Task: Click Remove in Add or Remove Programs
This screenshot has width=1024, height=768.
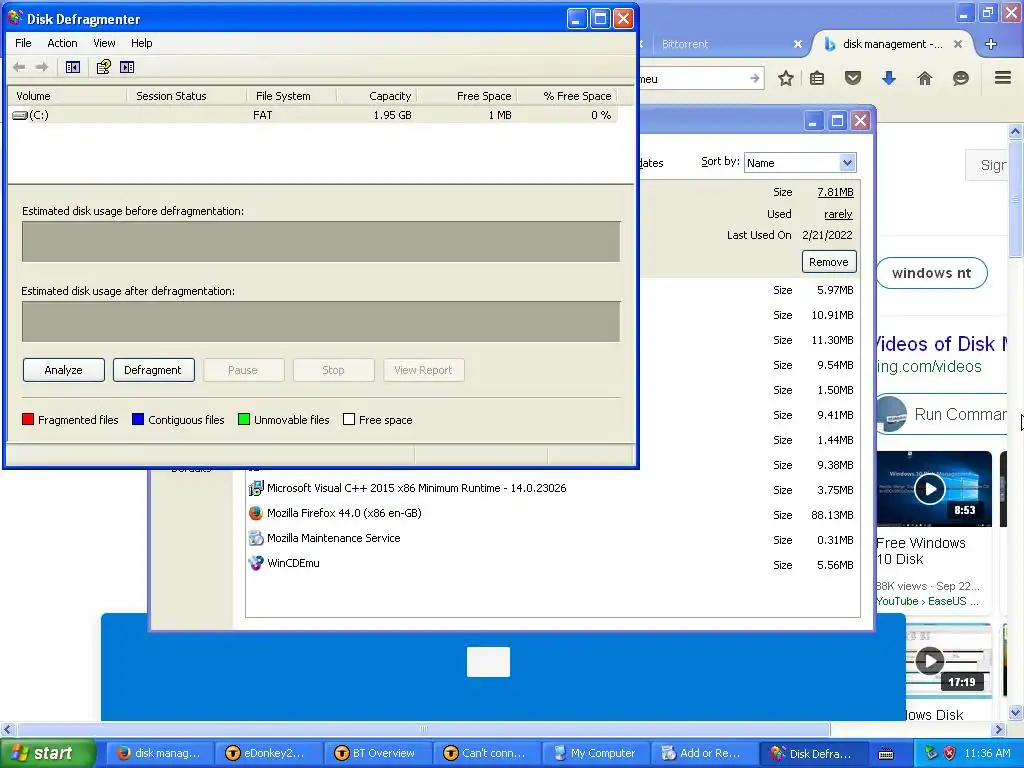Action: pos(829,262)
